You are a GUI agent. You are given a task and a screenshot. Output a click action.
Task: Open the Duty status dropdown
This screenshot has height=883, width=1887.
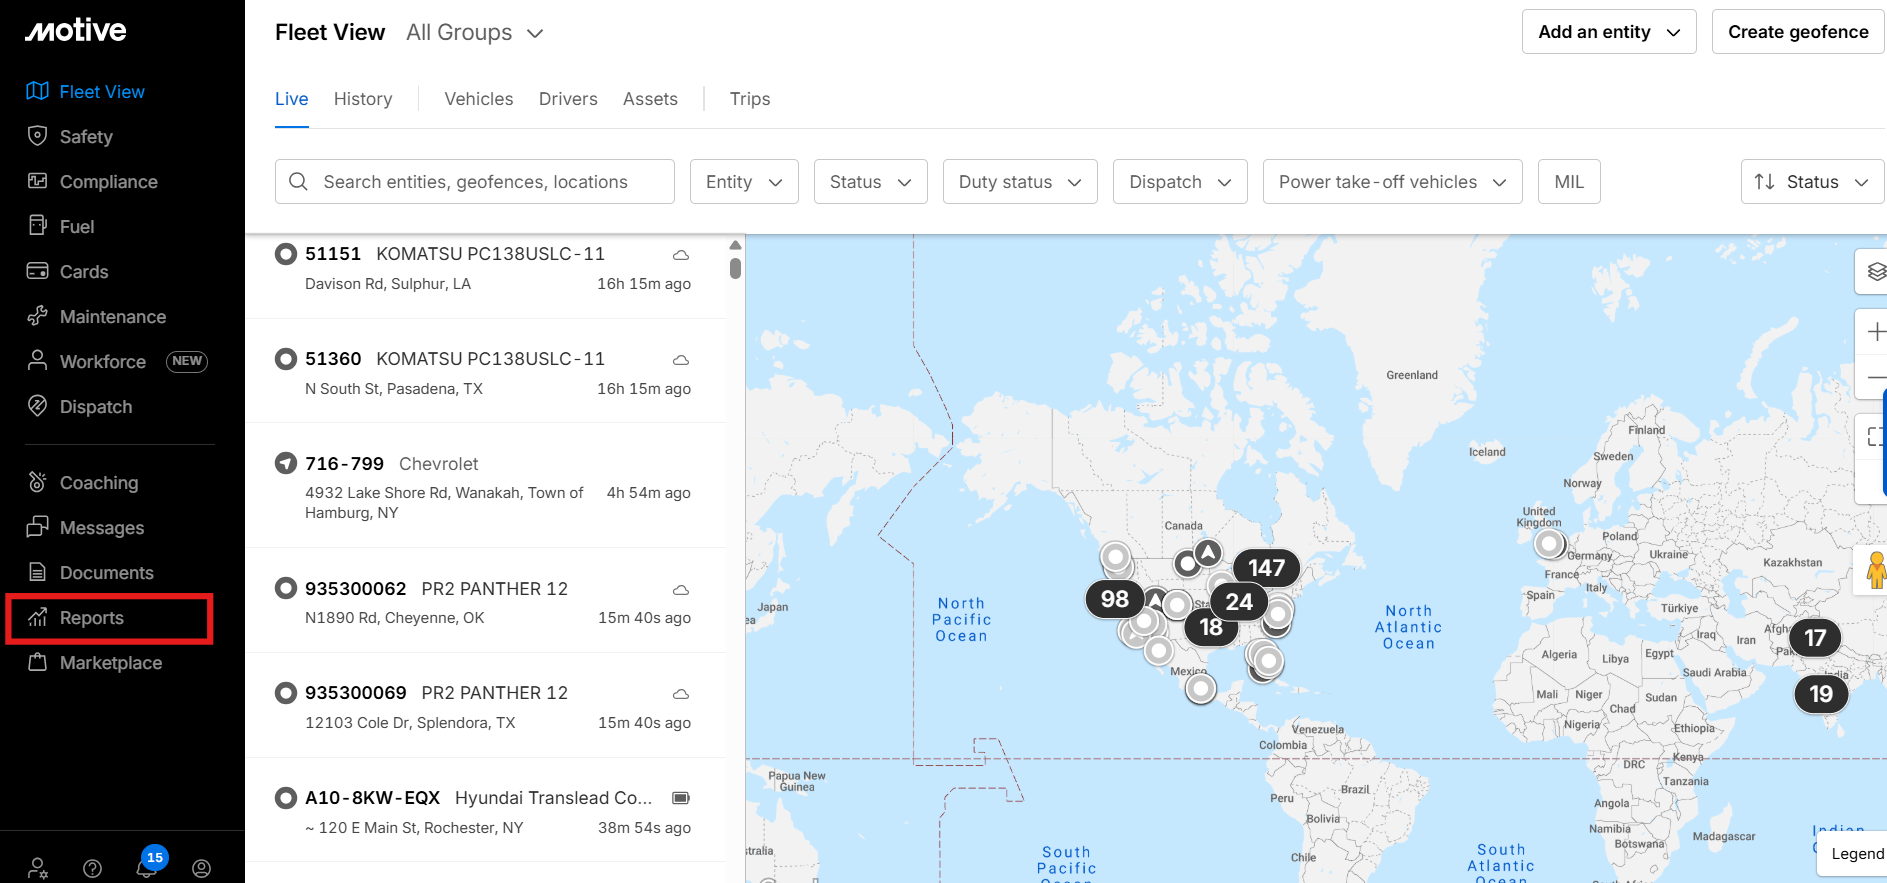click(1019, 182)
